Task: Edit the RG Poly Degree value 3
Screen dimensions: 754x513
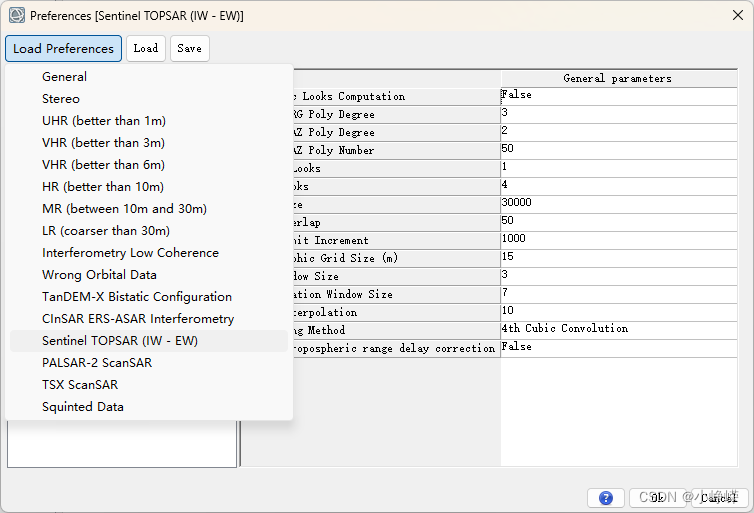Action: point(618,114)
